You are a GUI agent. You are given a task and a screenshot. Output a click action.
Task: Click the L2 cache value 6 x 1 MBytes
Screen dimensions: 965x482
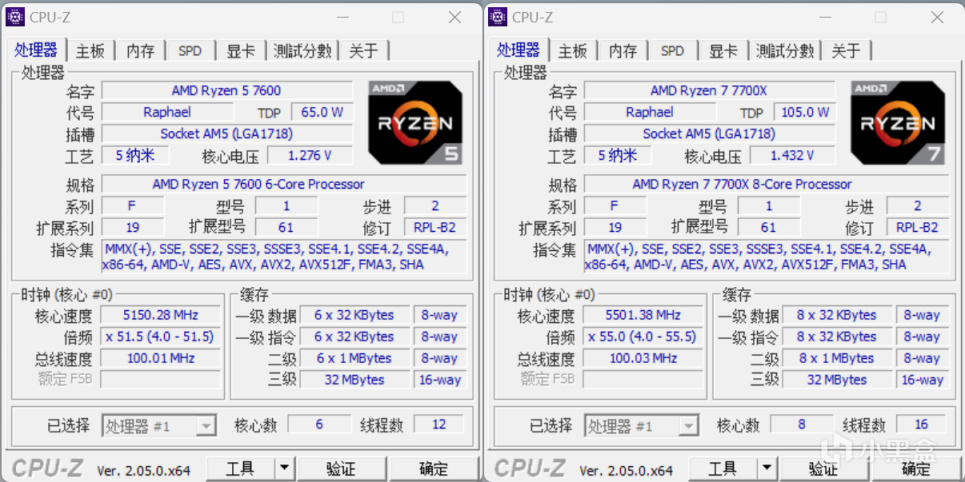(354, 358)
